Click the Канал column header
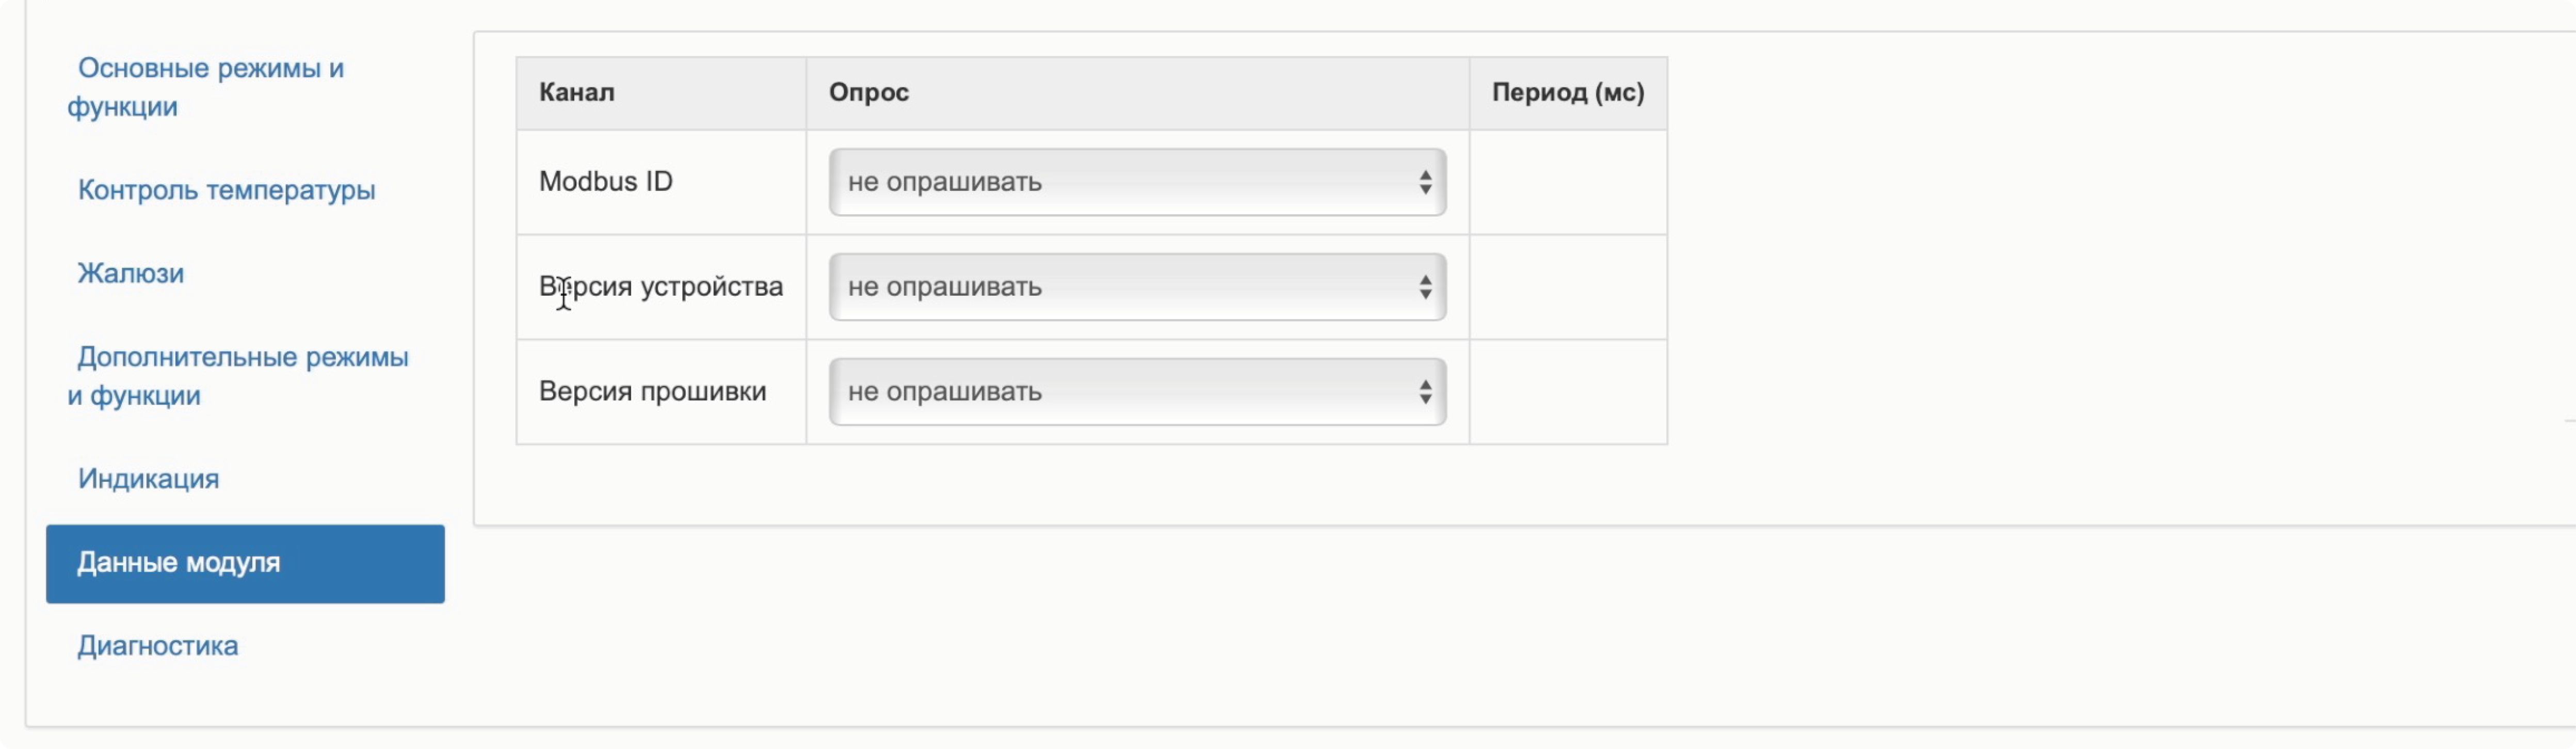This screenshot has height=749, width=2576. [577, 93]
